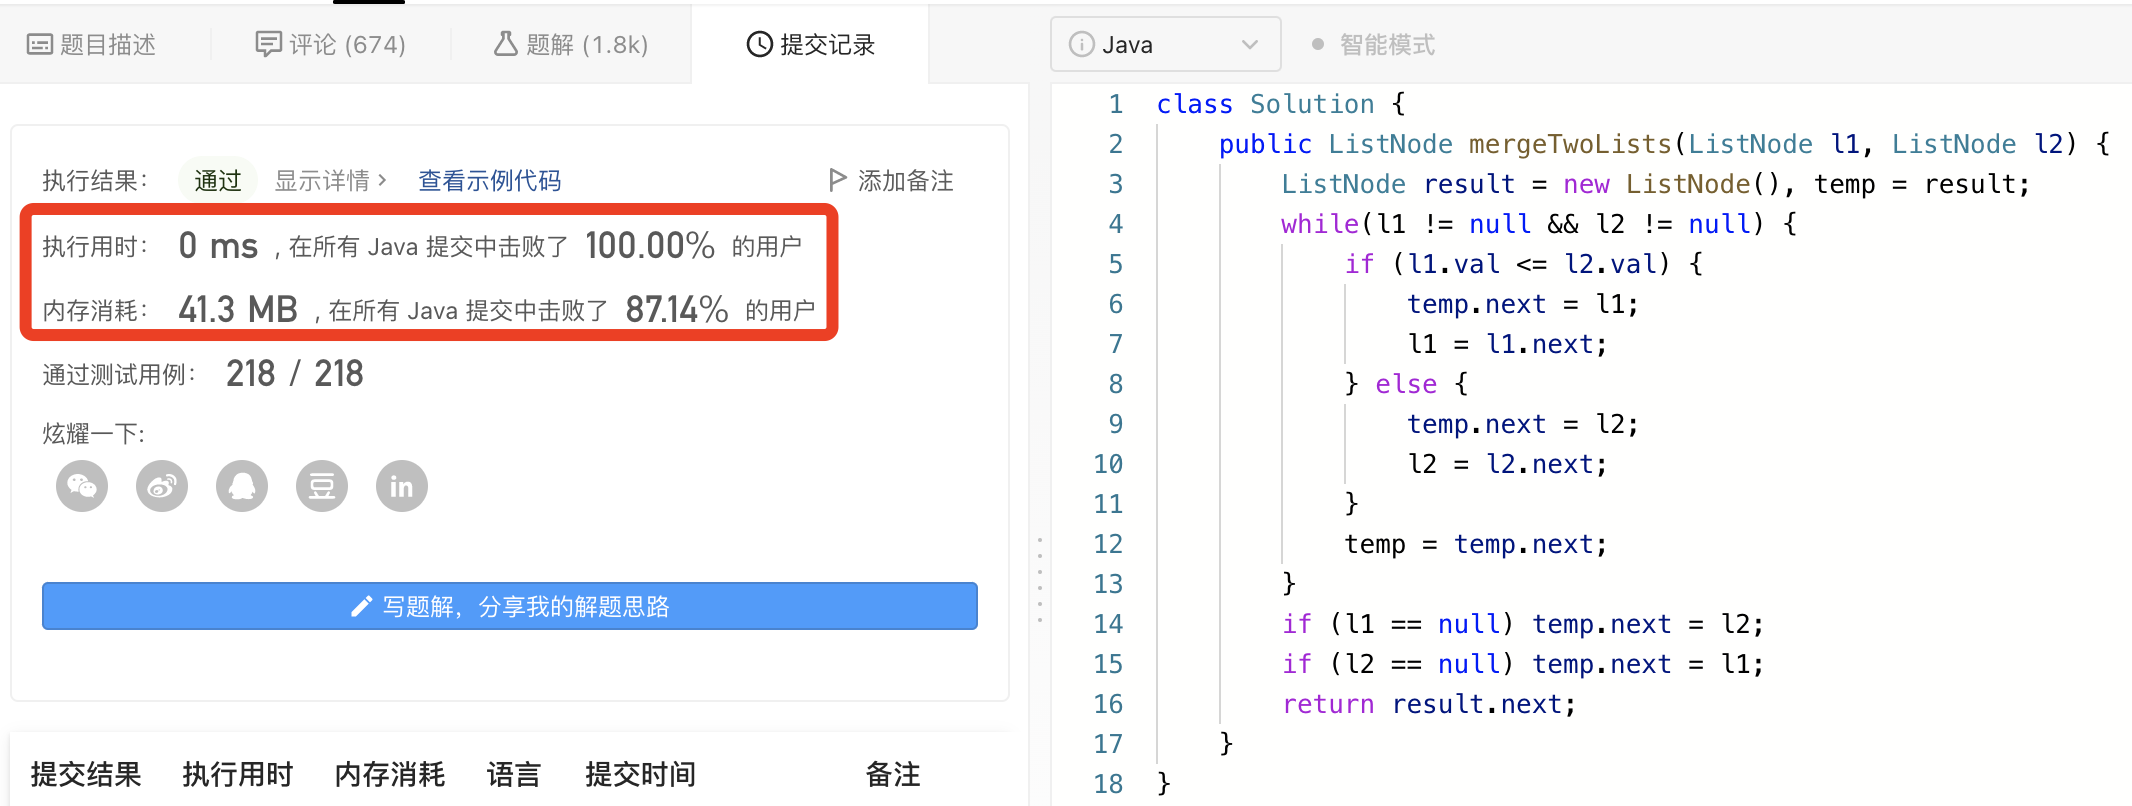This screenshot has width=2132, height=806.
Task: Click code line 1 'class Solution'
Action: pyautogui.click(x=1281, y=104)
